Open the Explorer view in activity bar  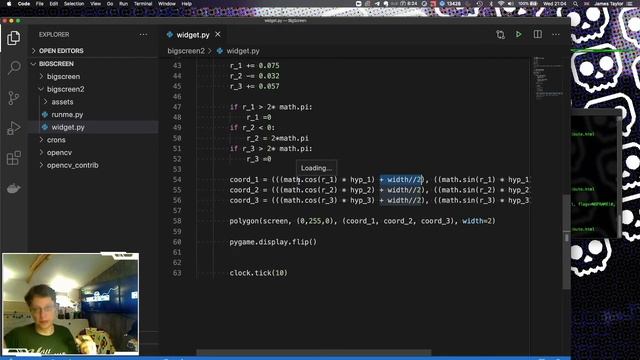(x=13, y=38)
